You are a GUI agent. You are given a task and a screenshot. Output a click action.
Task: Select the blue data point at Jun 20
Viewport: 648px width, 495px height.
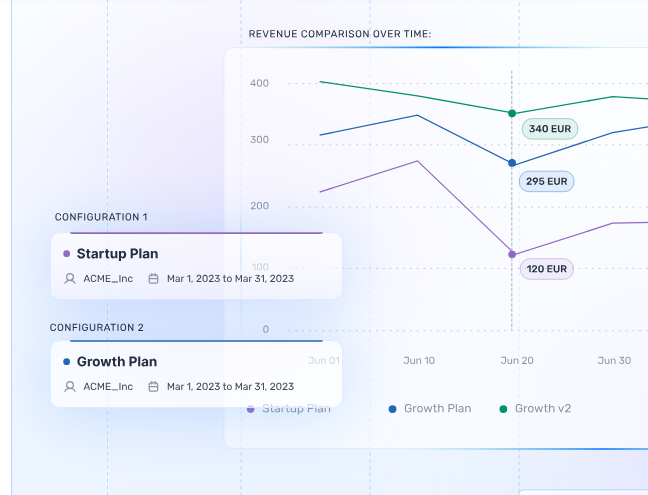pyautogui.click(x=512, y=163)
